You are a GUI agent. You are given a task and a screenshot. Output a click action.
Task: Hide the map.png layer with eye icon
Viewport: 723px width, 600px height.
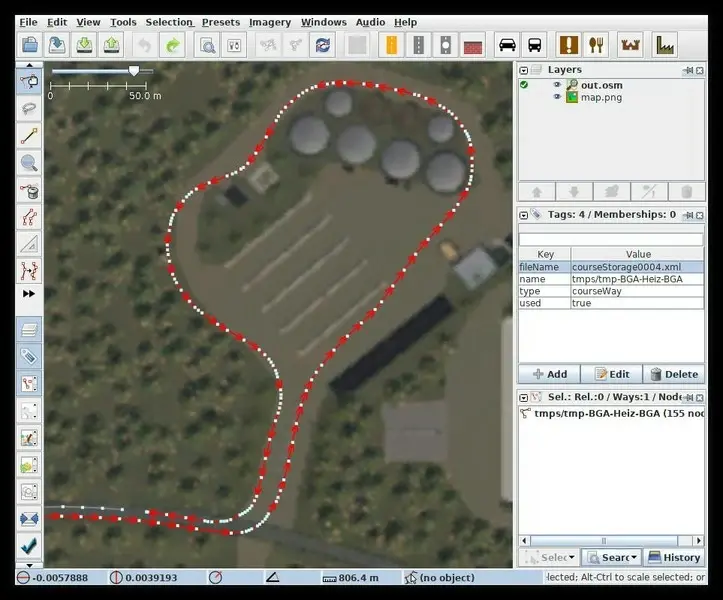(557, 97)
